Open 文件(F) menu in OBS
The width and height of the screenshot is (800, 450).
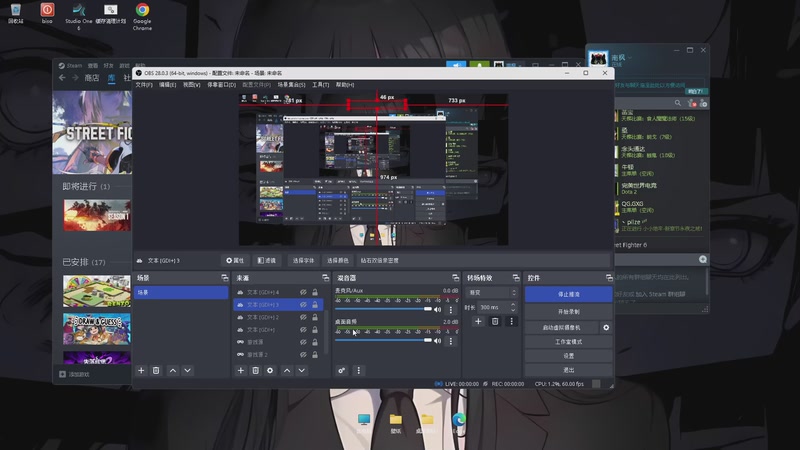pyautogui.click(x=144, y=85)
